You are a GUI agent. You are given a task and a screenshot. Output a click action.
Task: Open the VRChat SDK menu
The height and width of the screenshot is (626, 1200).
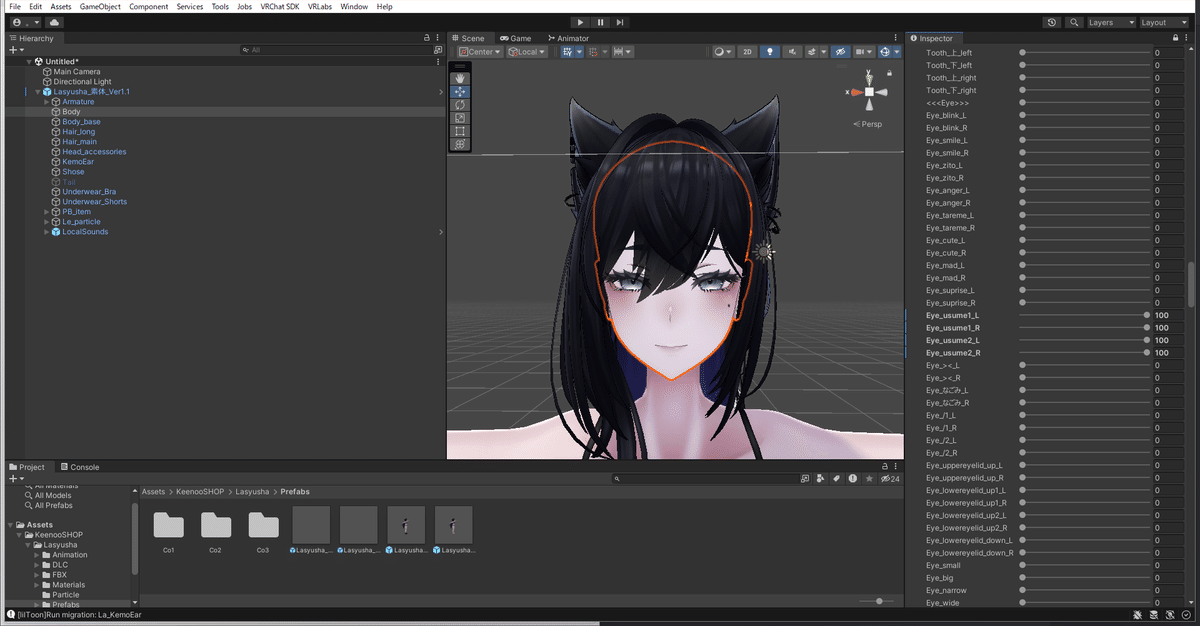pyautogui.click(x=278, y=6)
